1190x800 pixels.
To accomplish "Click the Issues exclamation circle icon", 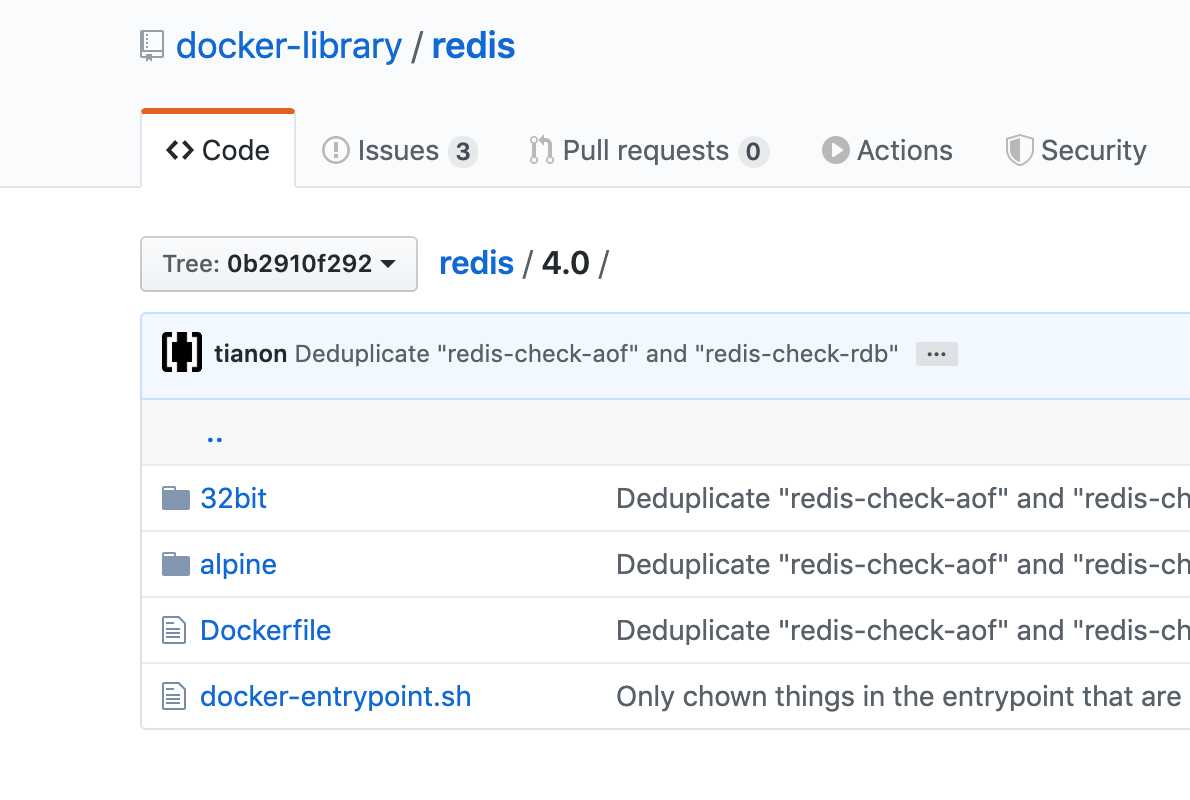I will 335,150.
